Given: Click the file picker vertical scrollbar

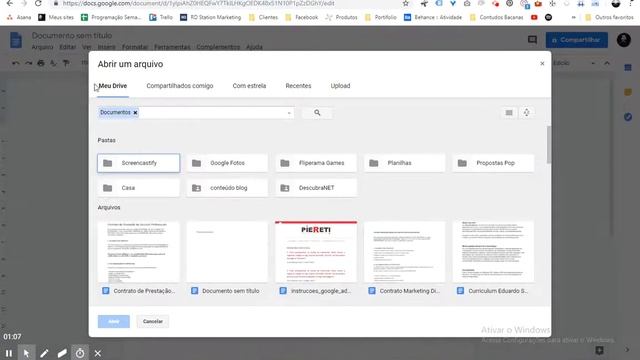Looking at the screenshot, I should 549,144.
